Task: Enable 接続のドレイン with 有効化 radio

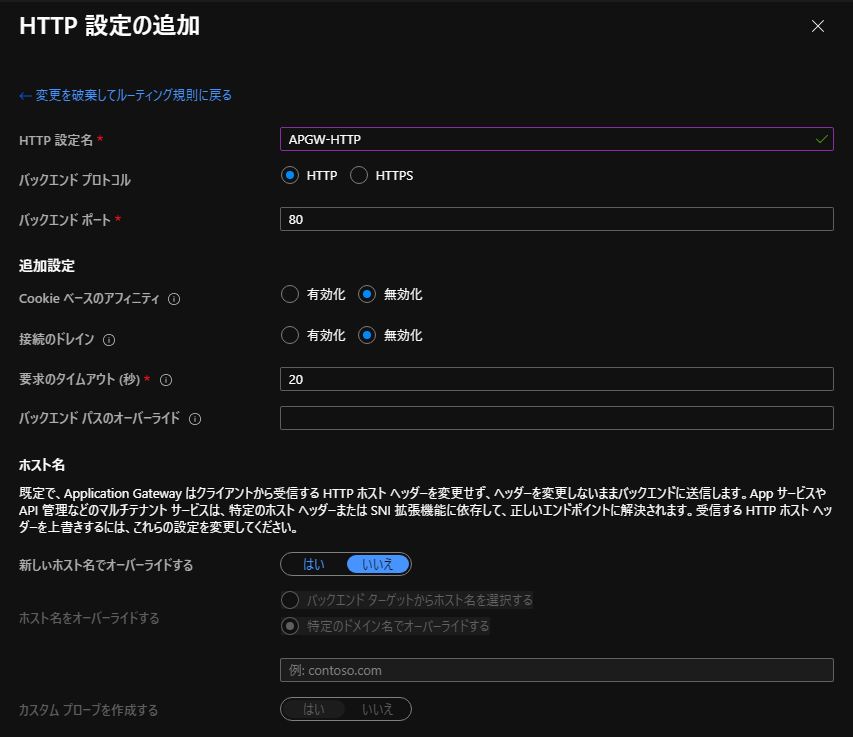Action: 290,335
